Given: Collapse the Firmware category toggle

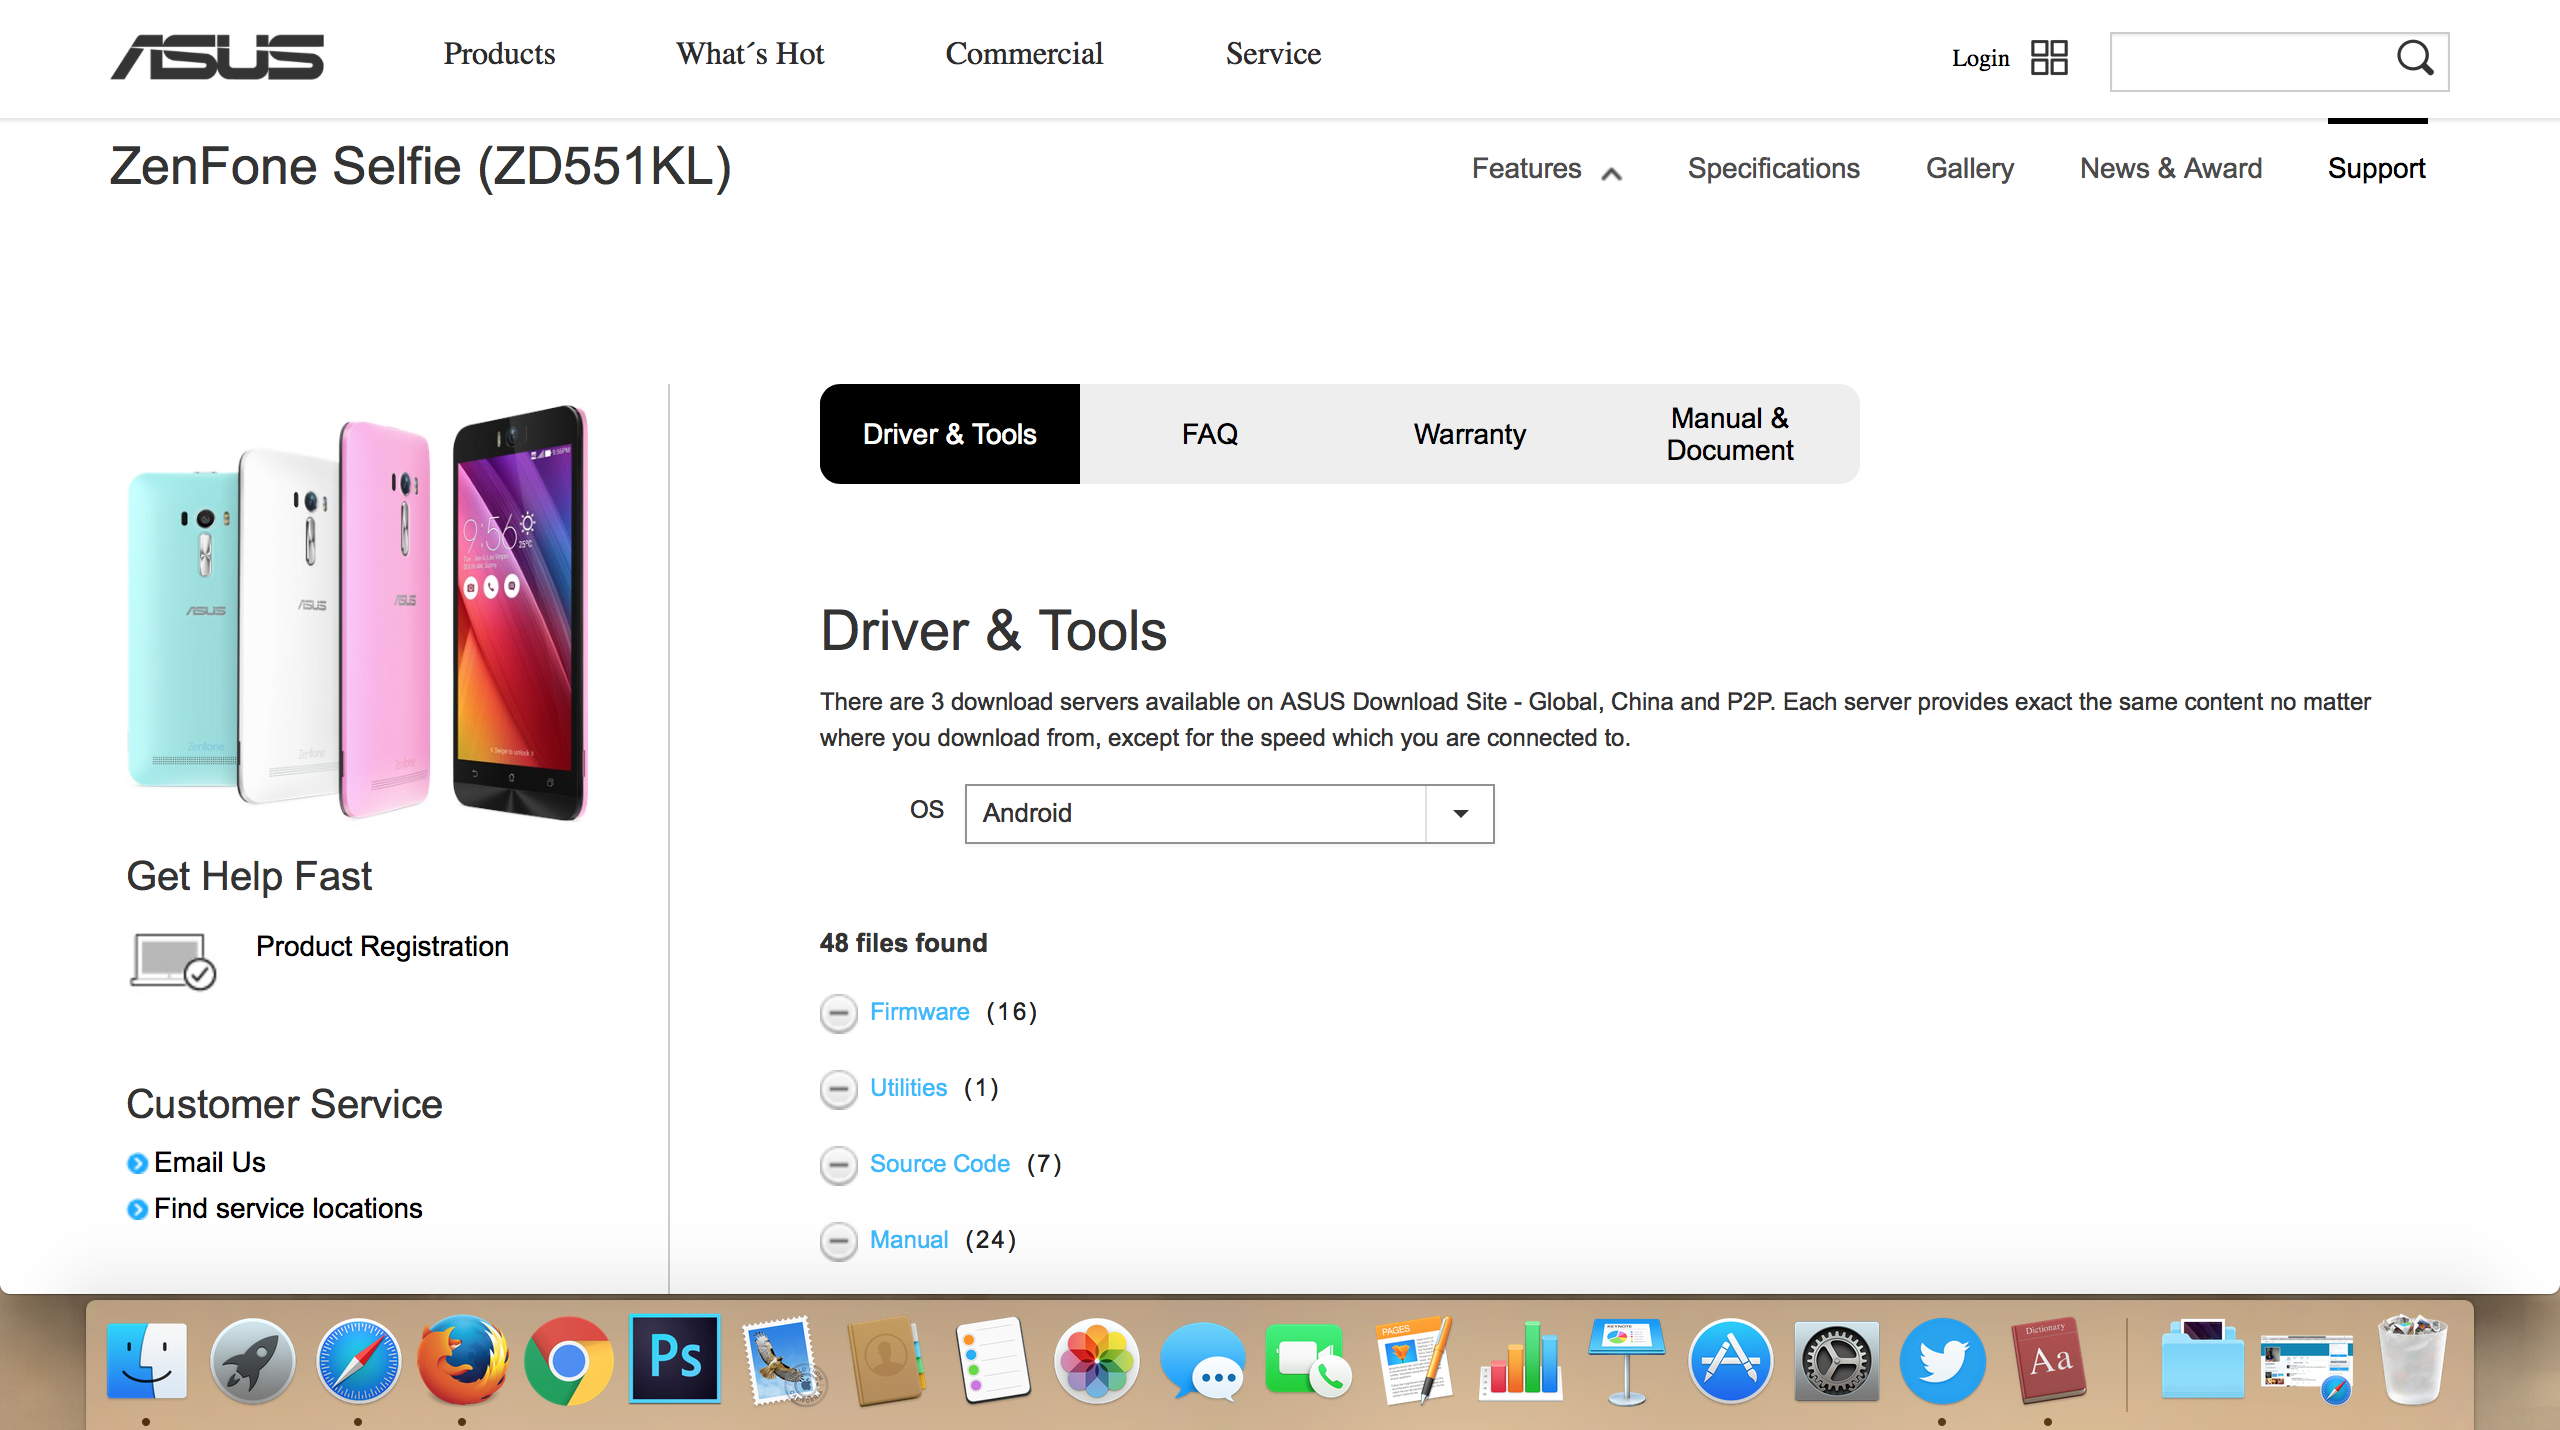Looking at the screenshot, I should (838, 1013).
